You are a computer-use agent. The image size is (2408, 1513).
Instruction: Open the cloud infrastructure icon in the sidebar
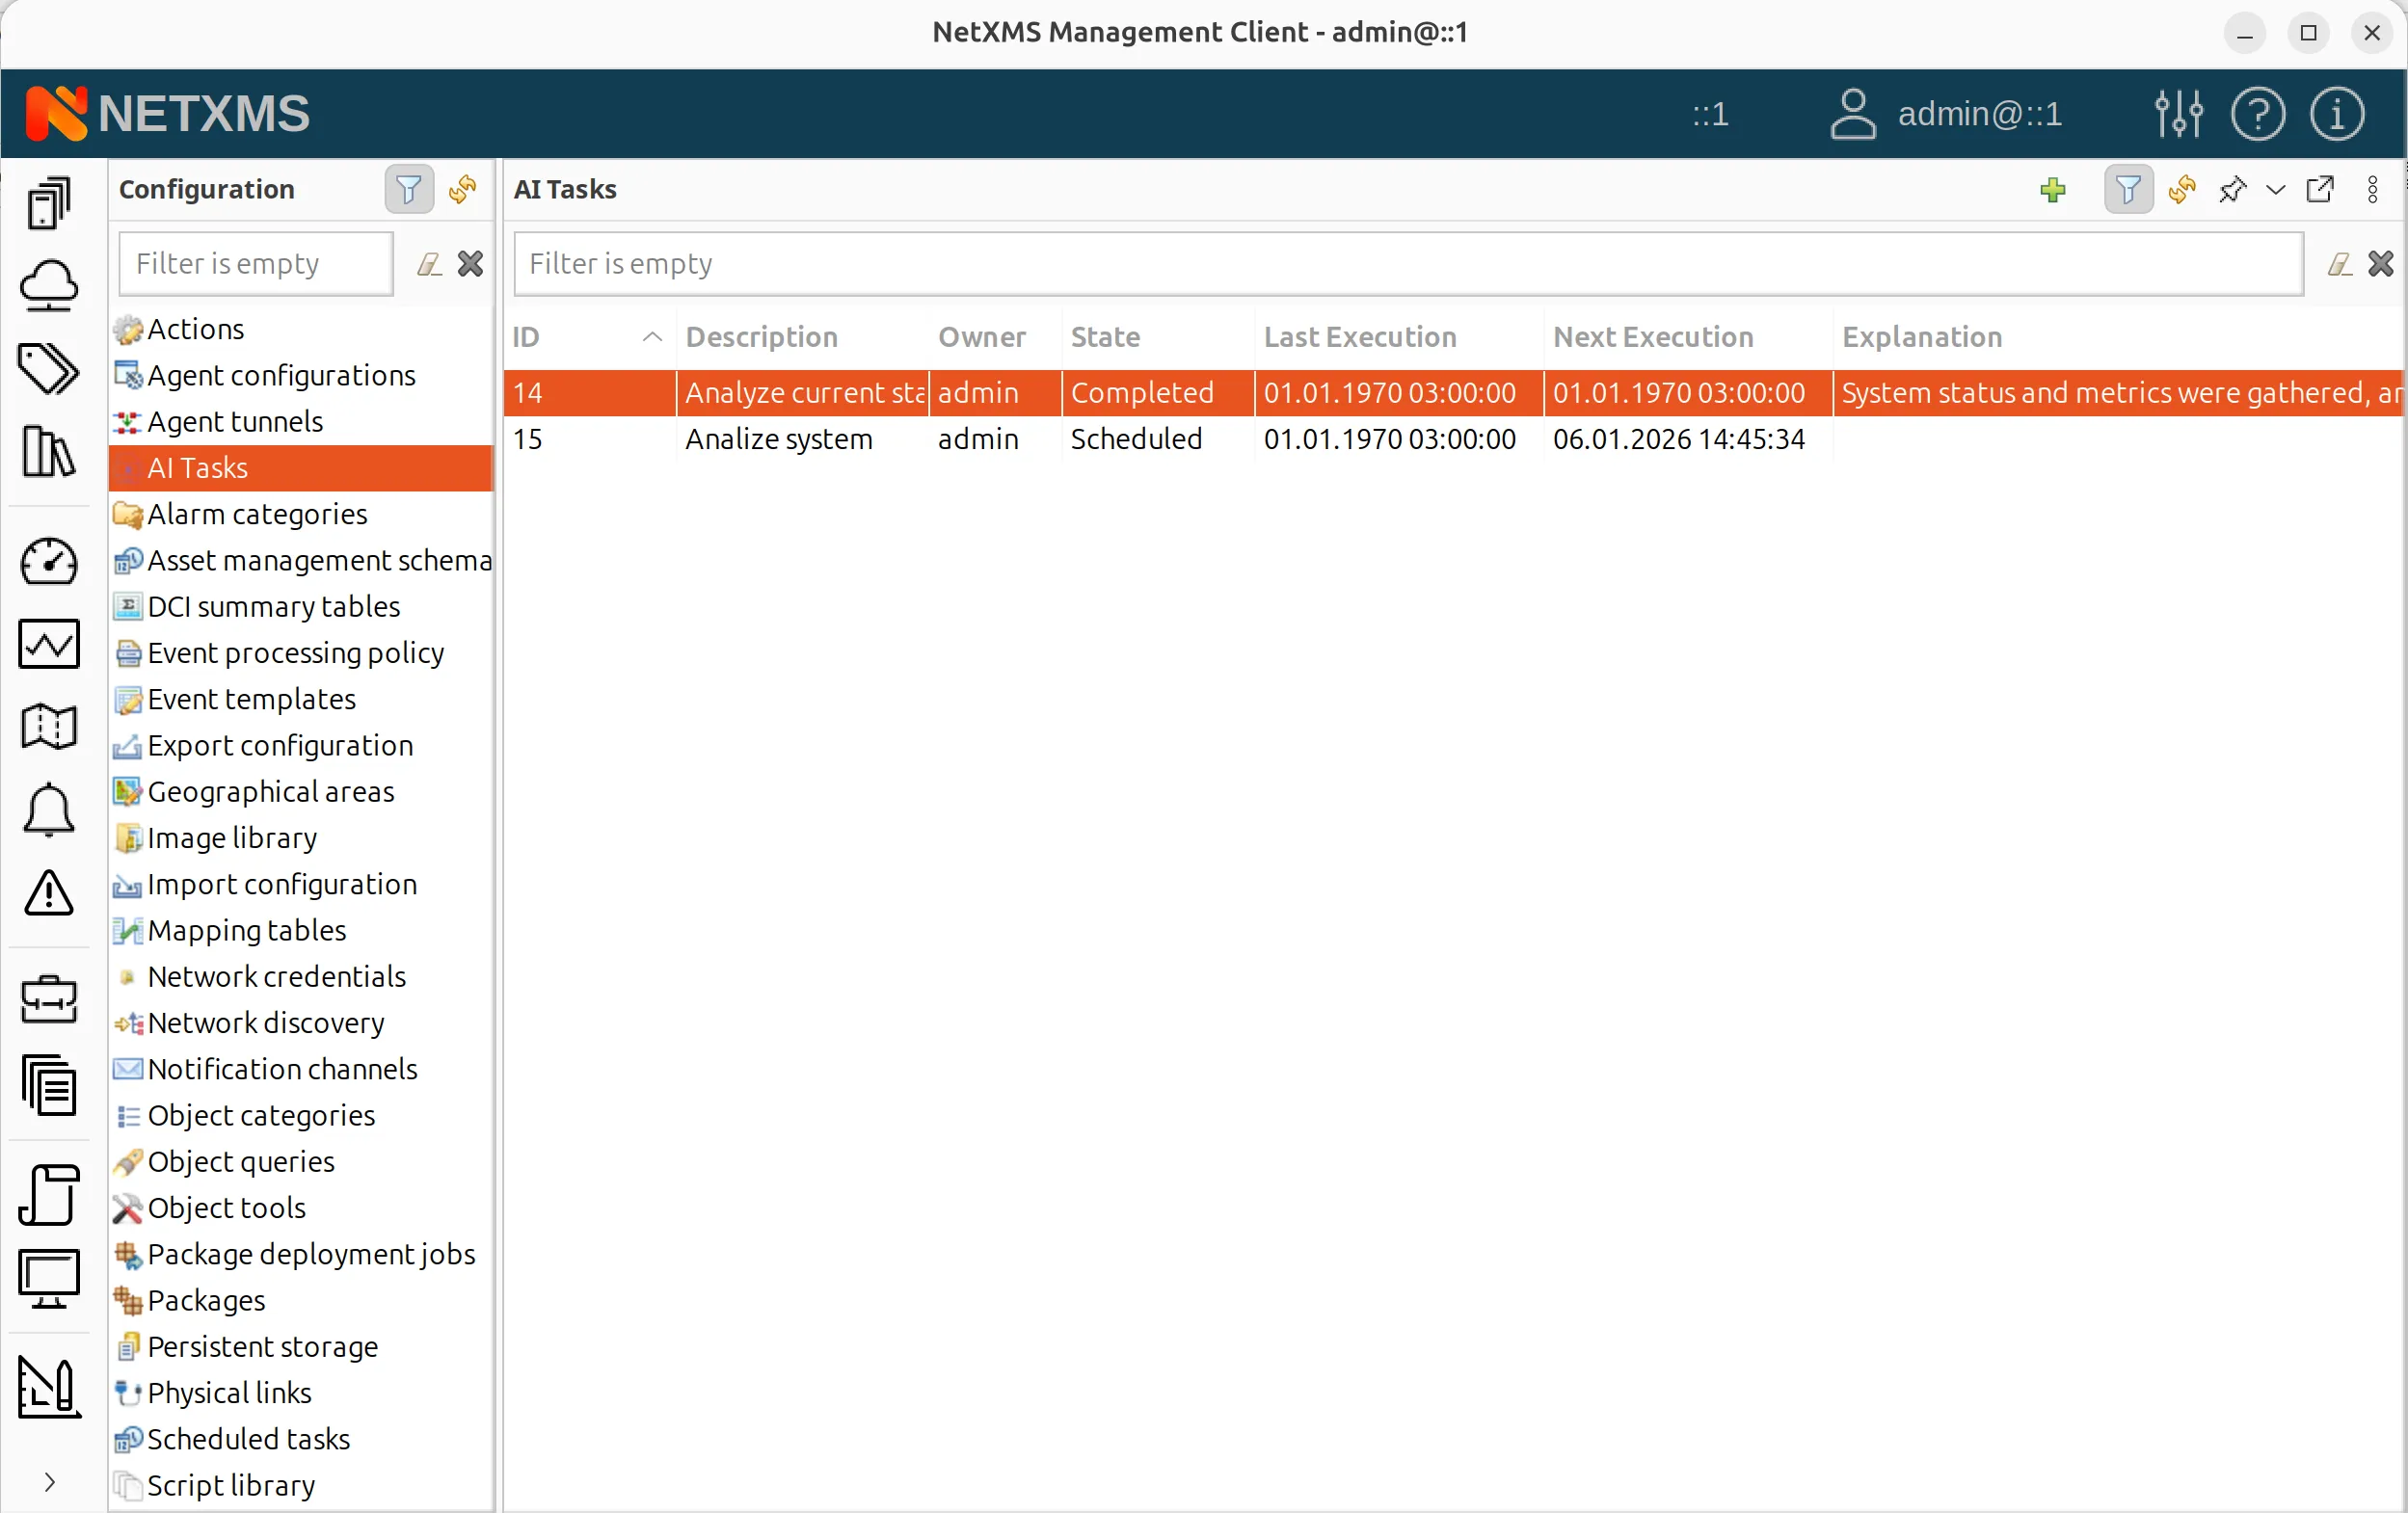coord(49,287)
